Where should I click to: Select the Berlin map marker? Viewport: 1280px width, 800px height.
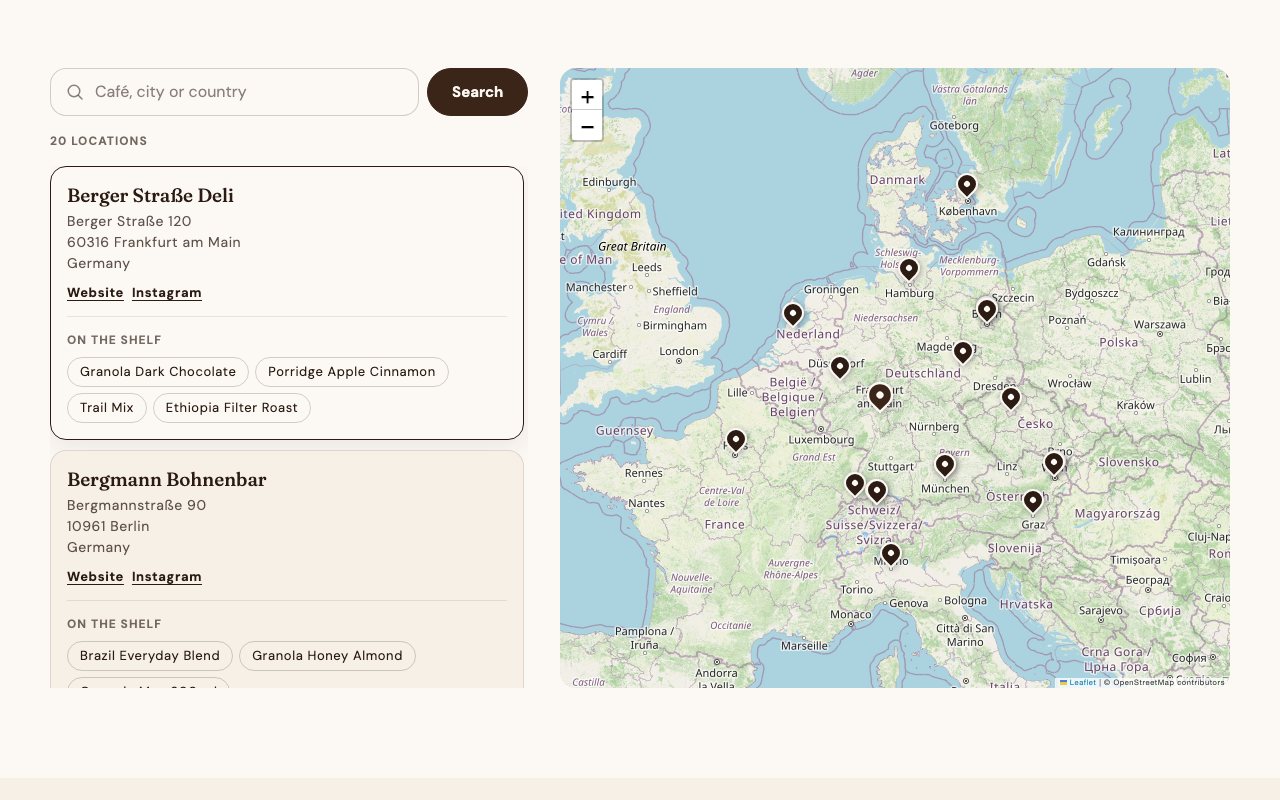pos(987,310)
